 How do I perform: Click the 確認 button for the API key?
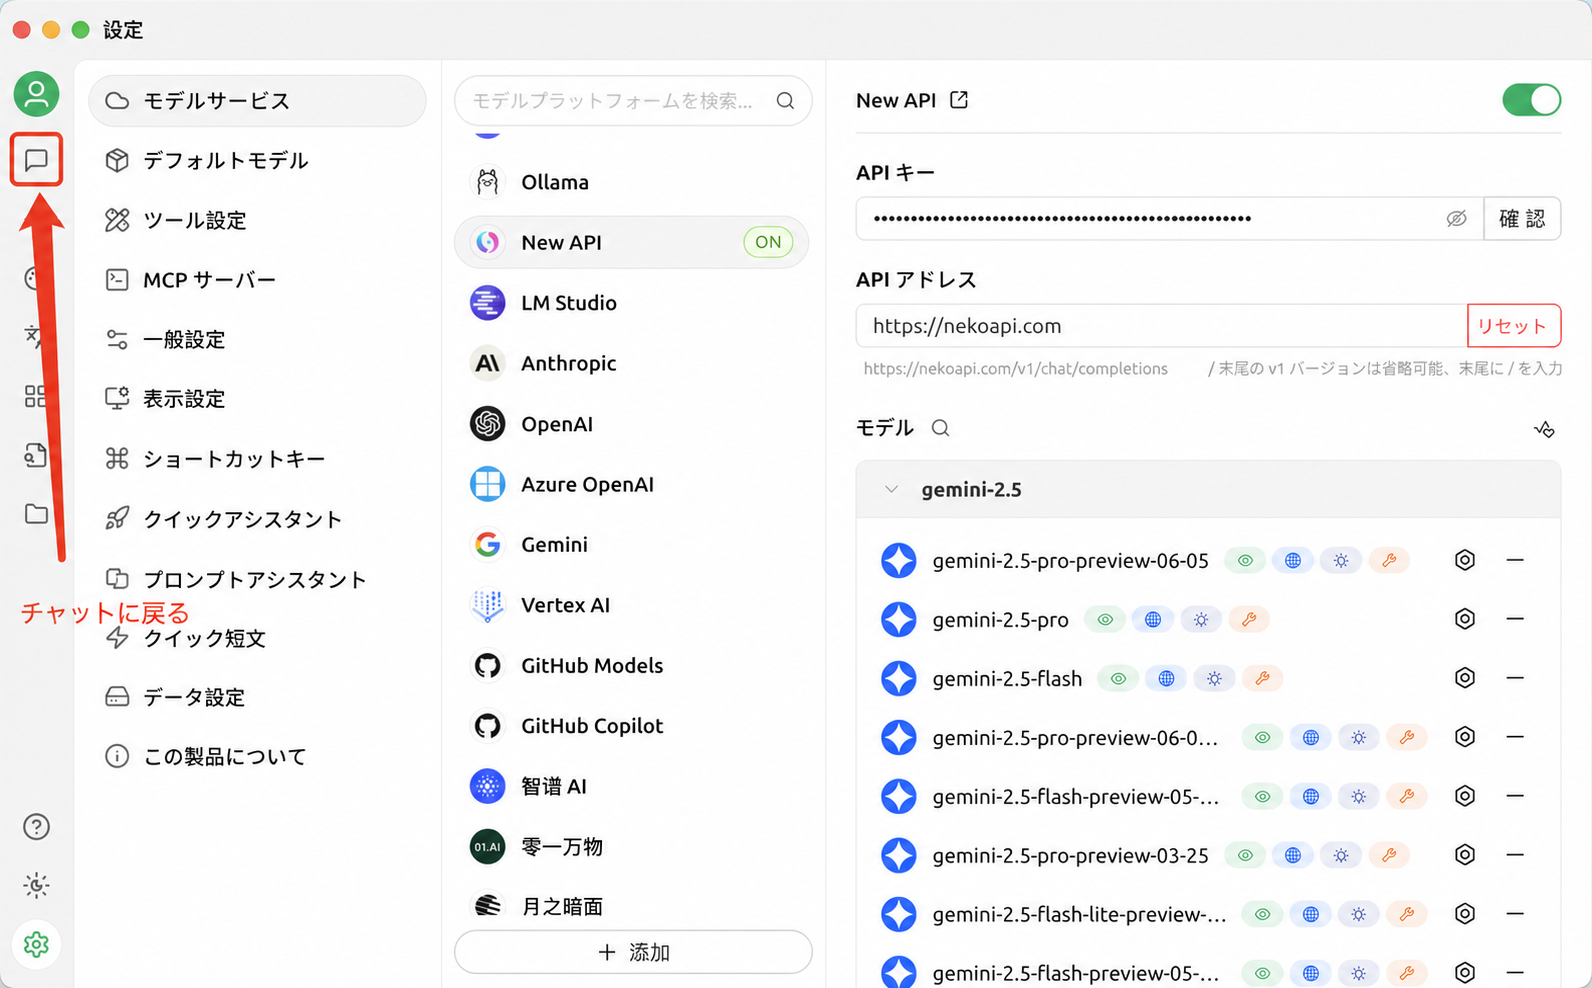(1522, 219)
